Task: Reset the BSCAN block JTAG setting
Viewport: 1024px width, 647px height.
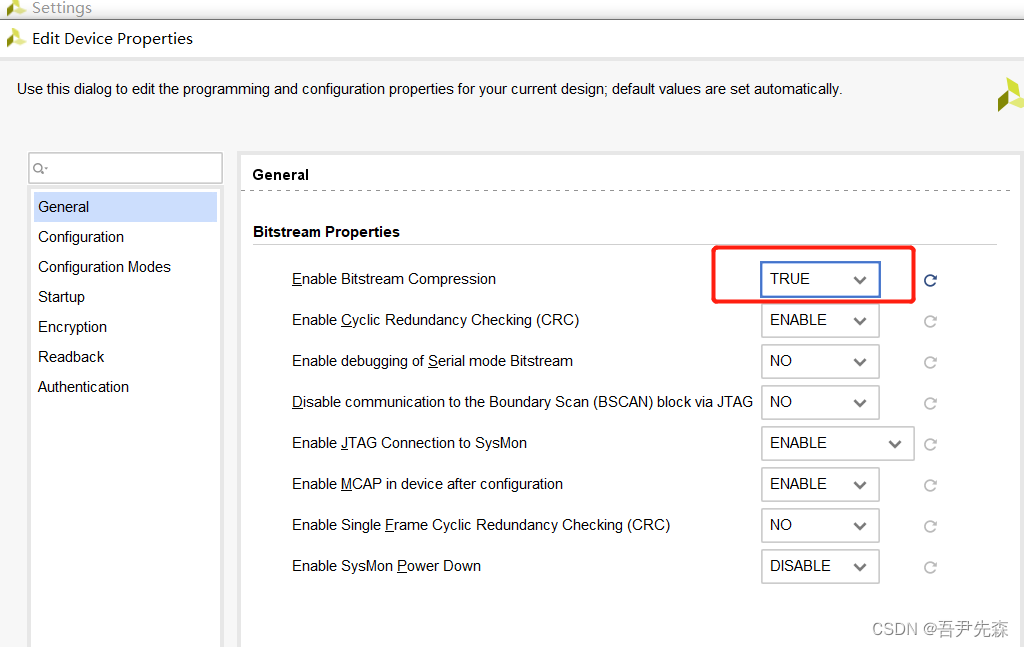Action: 931,403
